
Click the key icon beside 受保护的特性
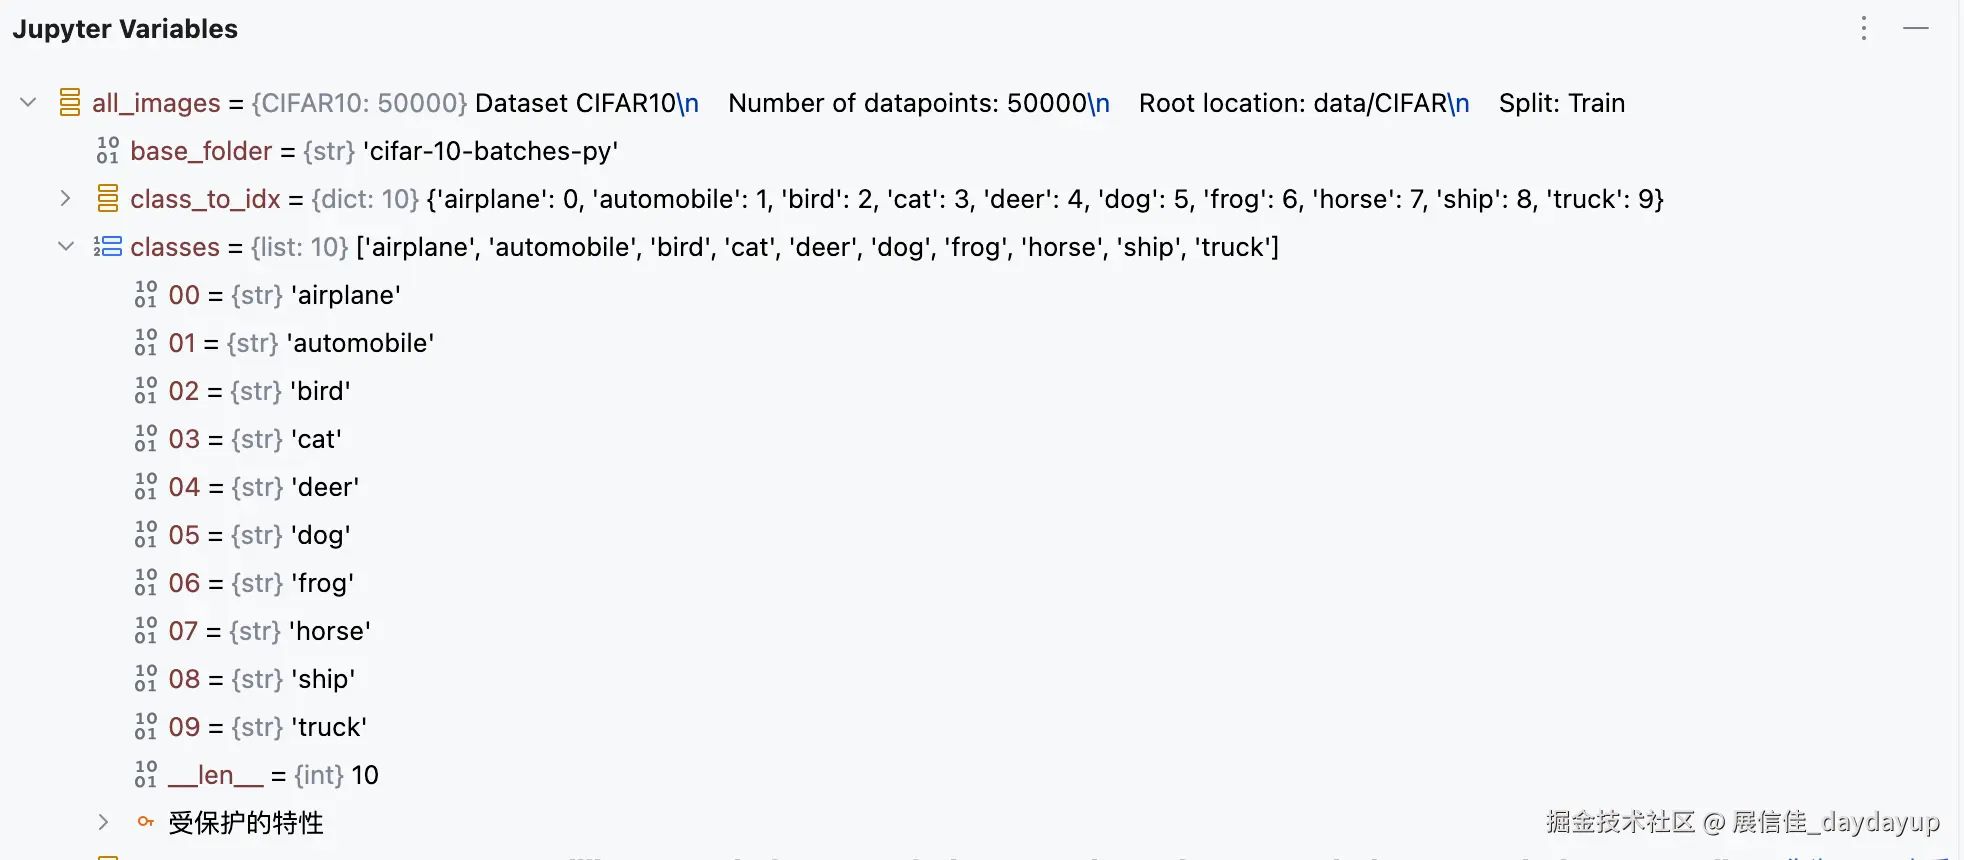pyautogui.click(x=146, y=822)
